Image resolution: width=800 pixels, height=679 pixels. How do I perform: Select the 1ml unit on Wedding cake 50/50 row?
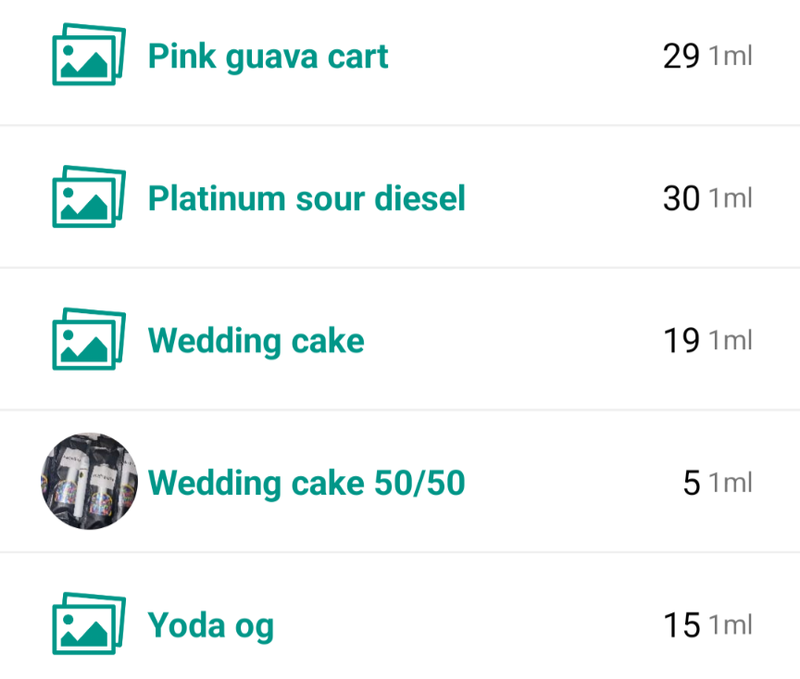tap(730, 484)
